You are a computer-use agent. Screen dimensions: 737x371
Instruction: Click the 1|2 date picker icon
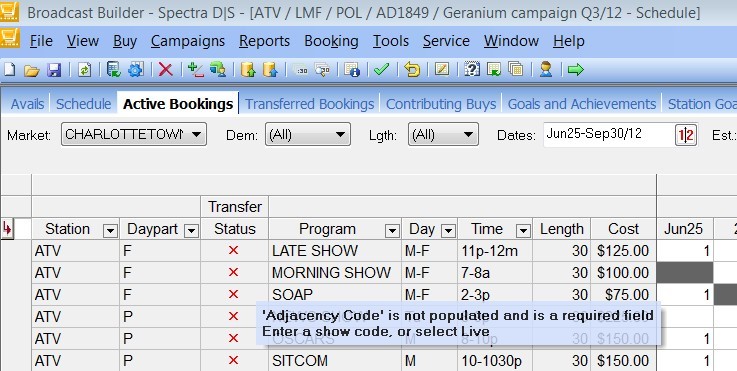pyautogui.click(x=686, y=135)
